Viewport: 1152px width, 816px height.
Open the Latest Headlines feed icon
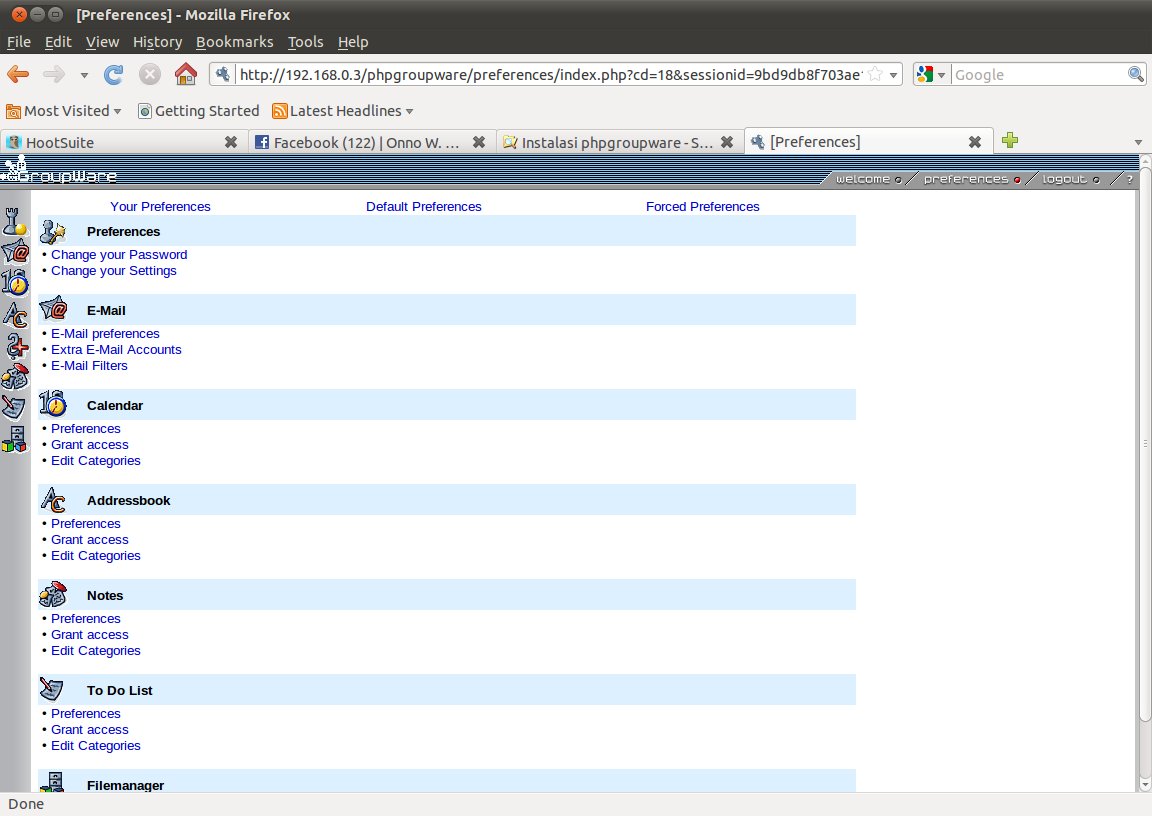click(279, 111)
